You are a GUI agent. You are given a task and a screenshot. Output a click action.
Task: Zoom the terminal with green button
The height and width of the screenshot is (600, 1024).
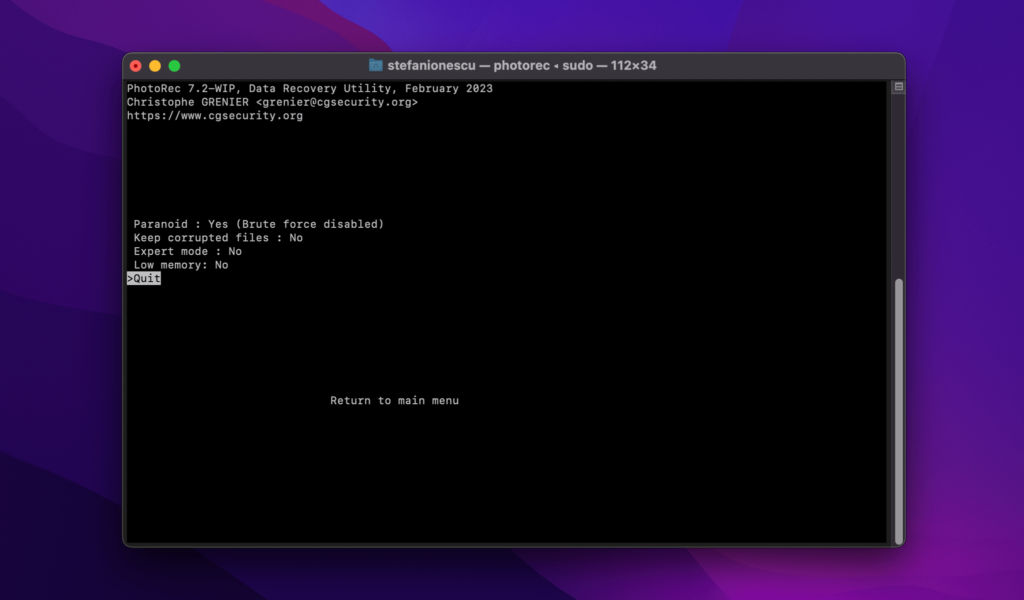pos(174,66)
